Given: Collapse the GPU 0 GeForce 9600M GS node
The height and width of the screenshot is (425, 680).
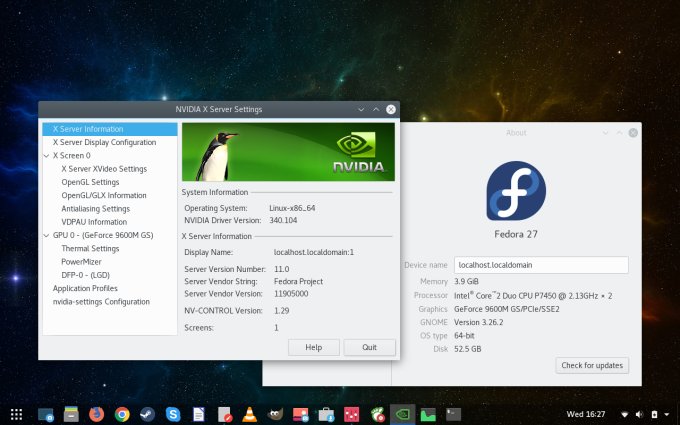Looking at the screenshot, I should coord(46,235).
